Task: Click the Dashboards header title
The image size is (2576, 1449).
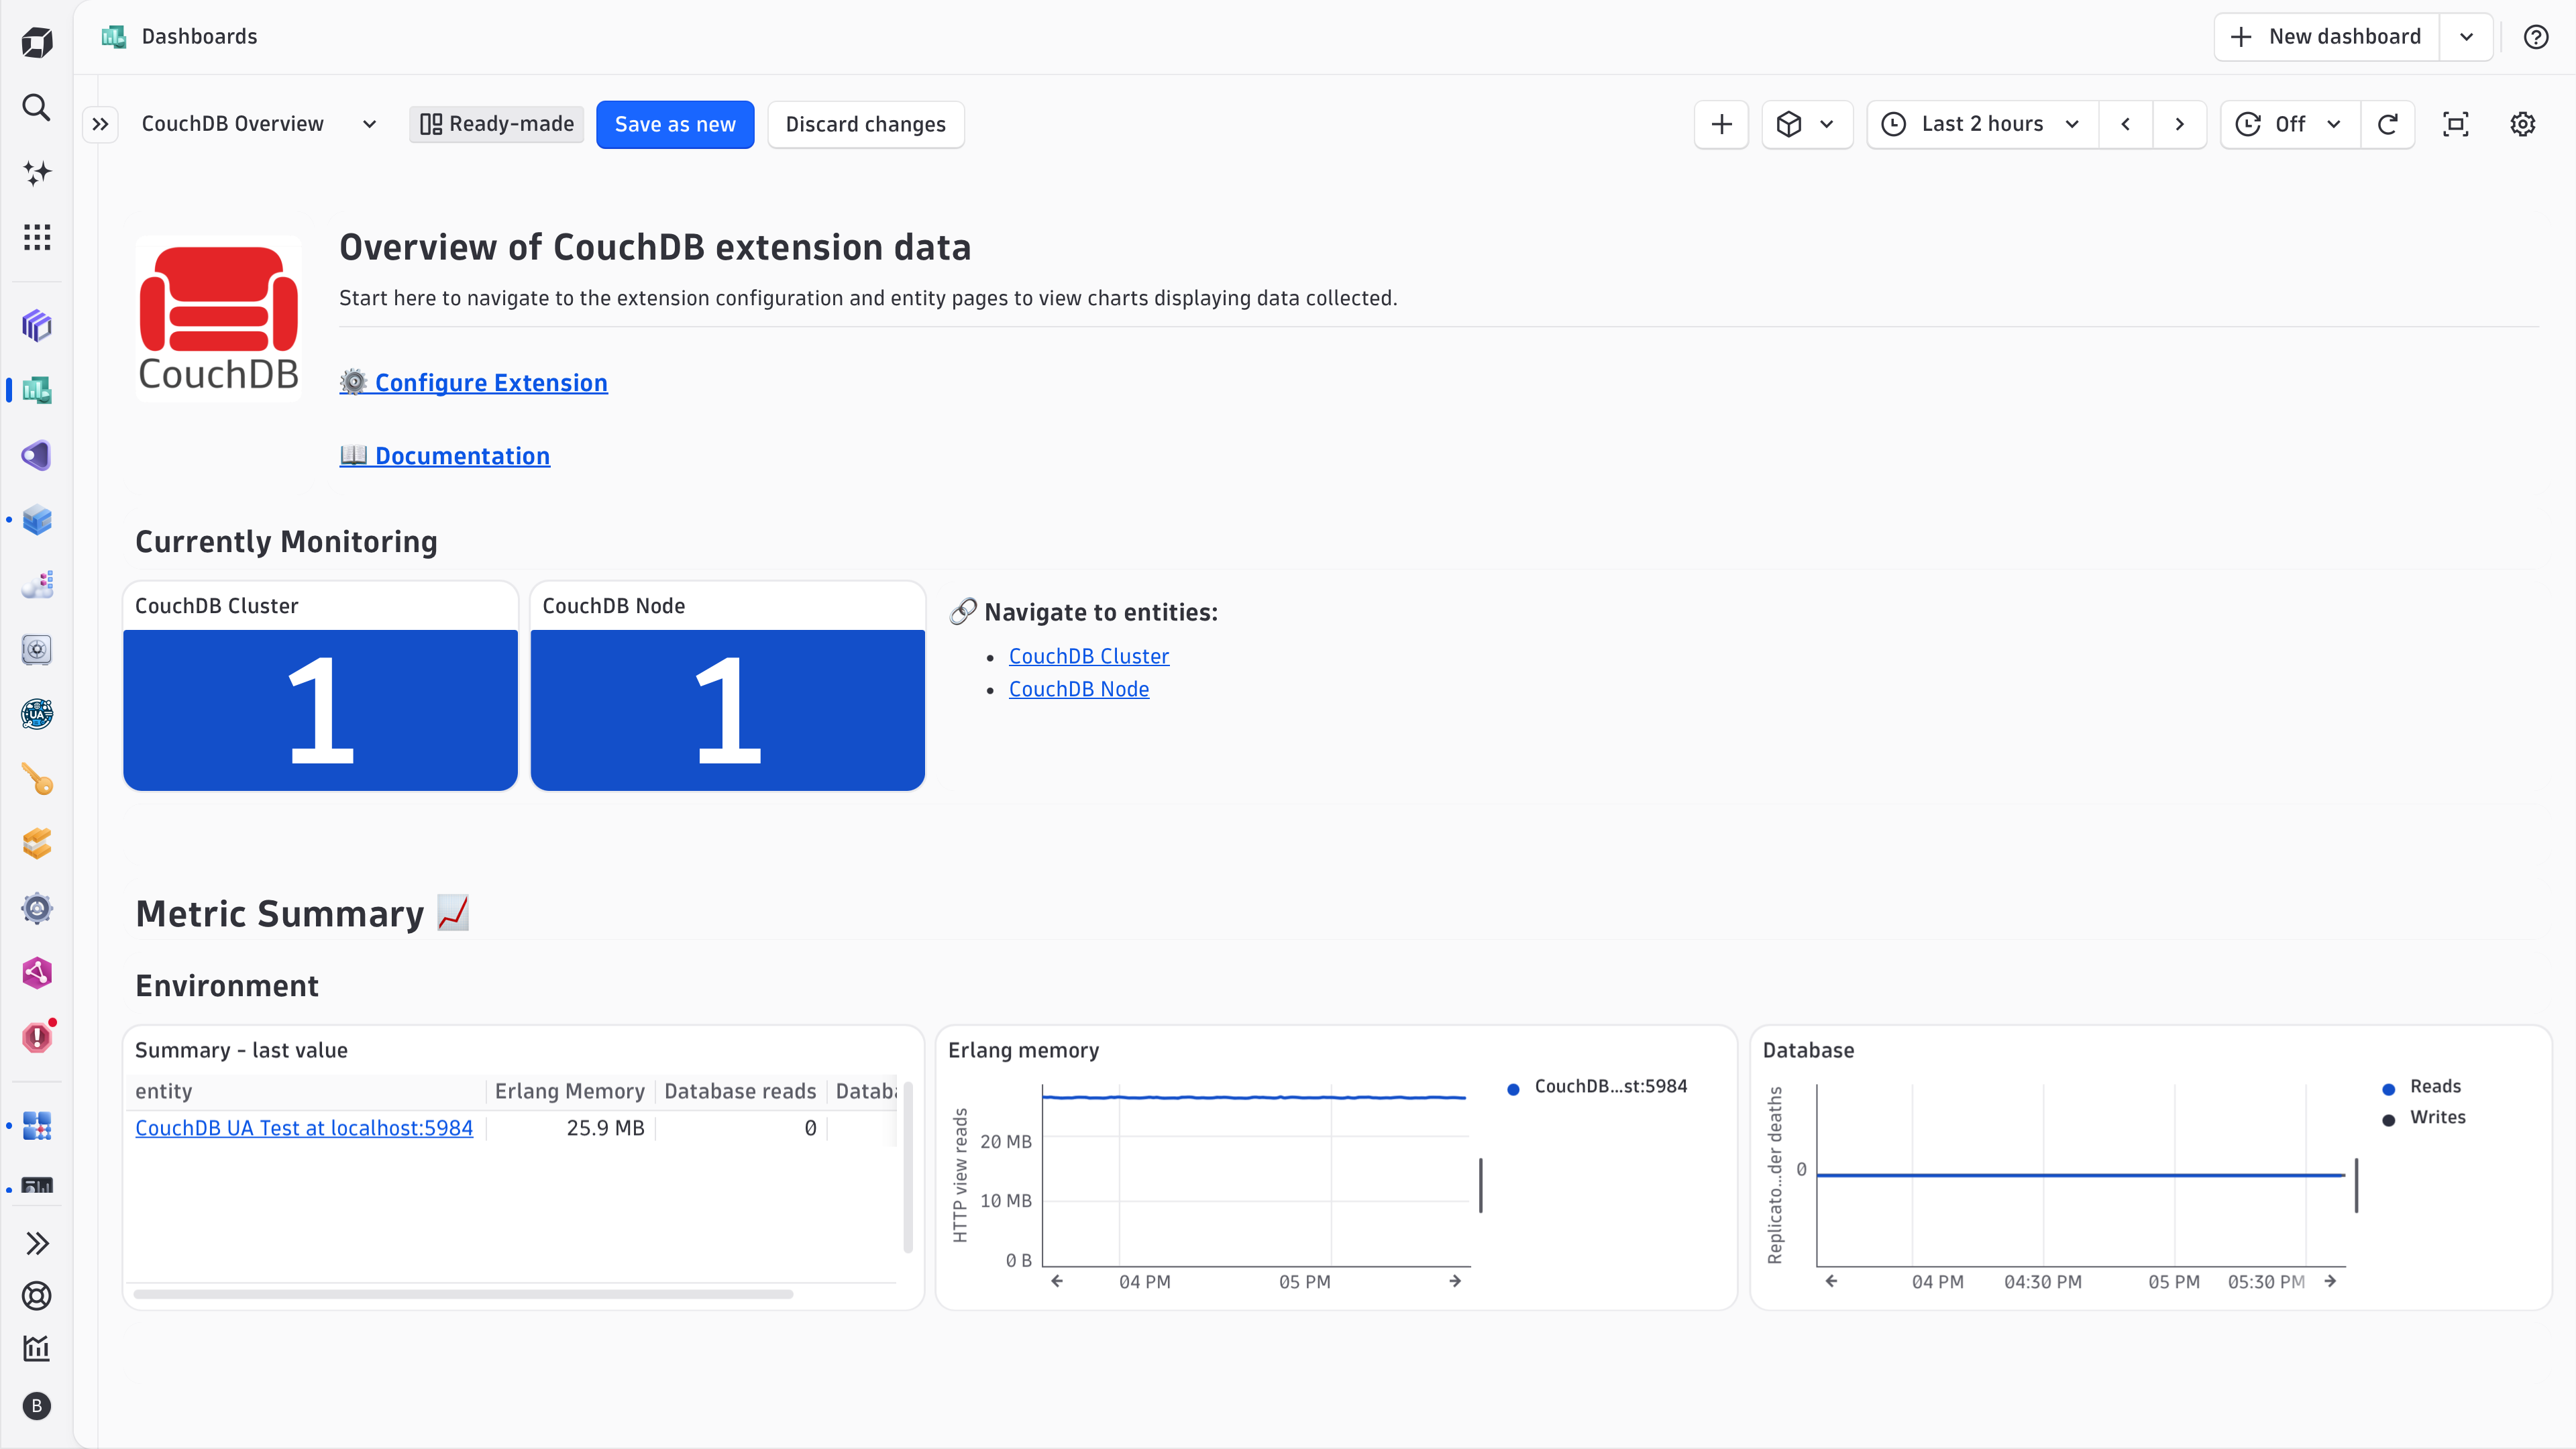Action: tap(199, 37)
